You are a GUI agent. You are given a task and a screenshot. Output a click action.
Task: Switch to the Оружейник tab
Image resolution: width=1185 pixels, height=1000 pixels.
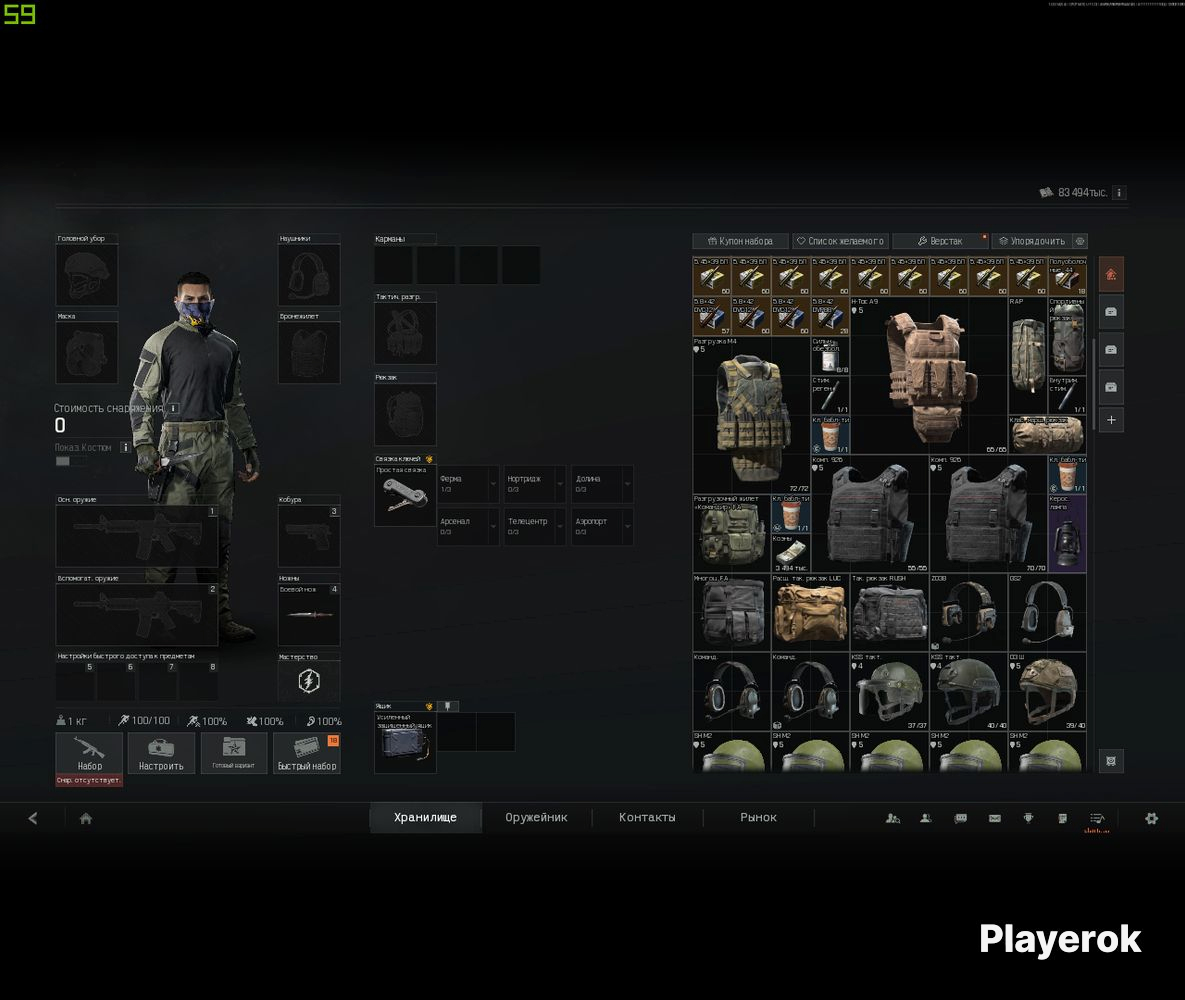(x=537, y=817)
